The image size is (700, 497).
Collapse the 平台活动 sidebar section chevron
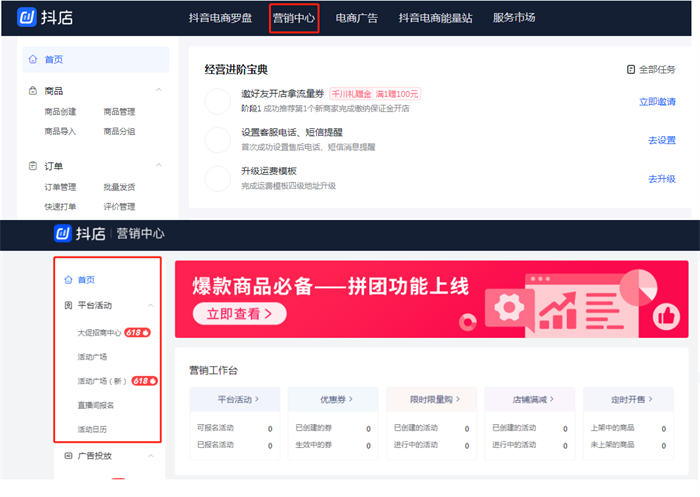tap(150, 305)
